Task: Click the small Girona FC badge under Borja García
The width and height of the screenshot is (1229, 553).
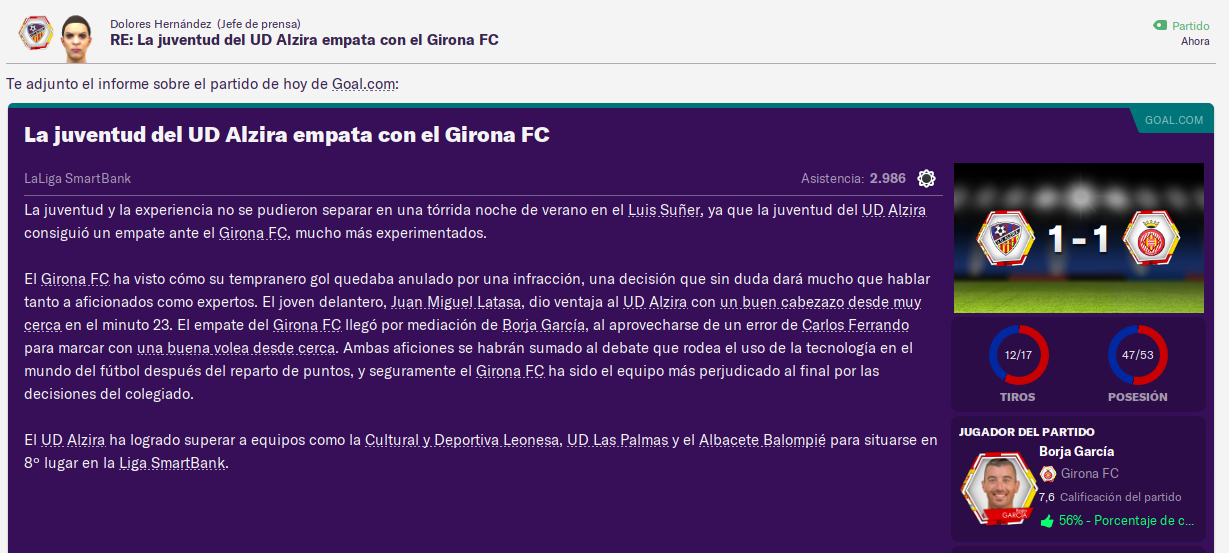Action: pos(1048,474)
